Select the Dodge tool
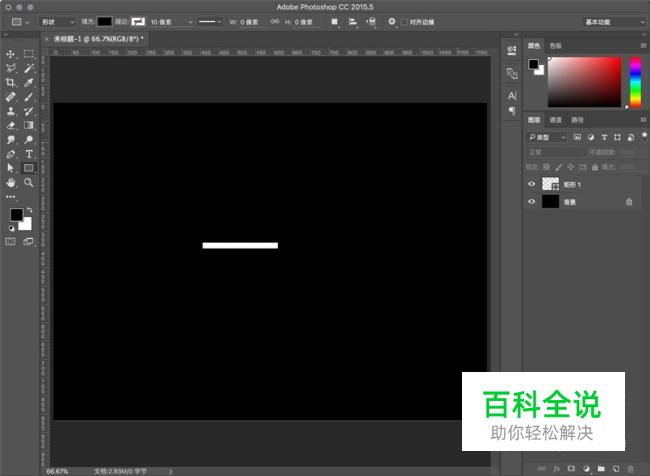Screen dimensions: 650x476 click(x=29, y=140)
